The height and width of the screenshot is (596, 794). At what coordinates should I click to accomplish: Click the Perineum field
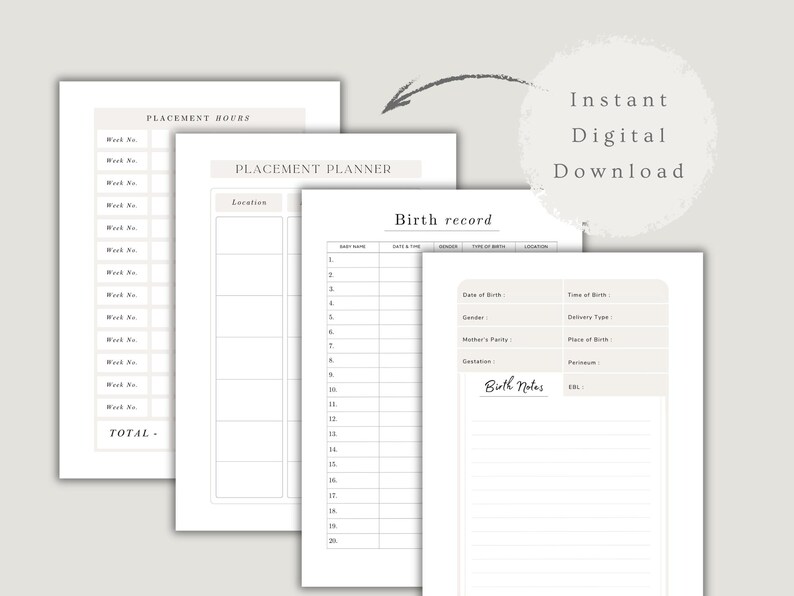pyautogui.click(x=616, y=362)
